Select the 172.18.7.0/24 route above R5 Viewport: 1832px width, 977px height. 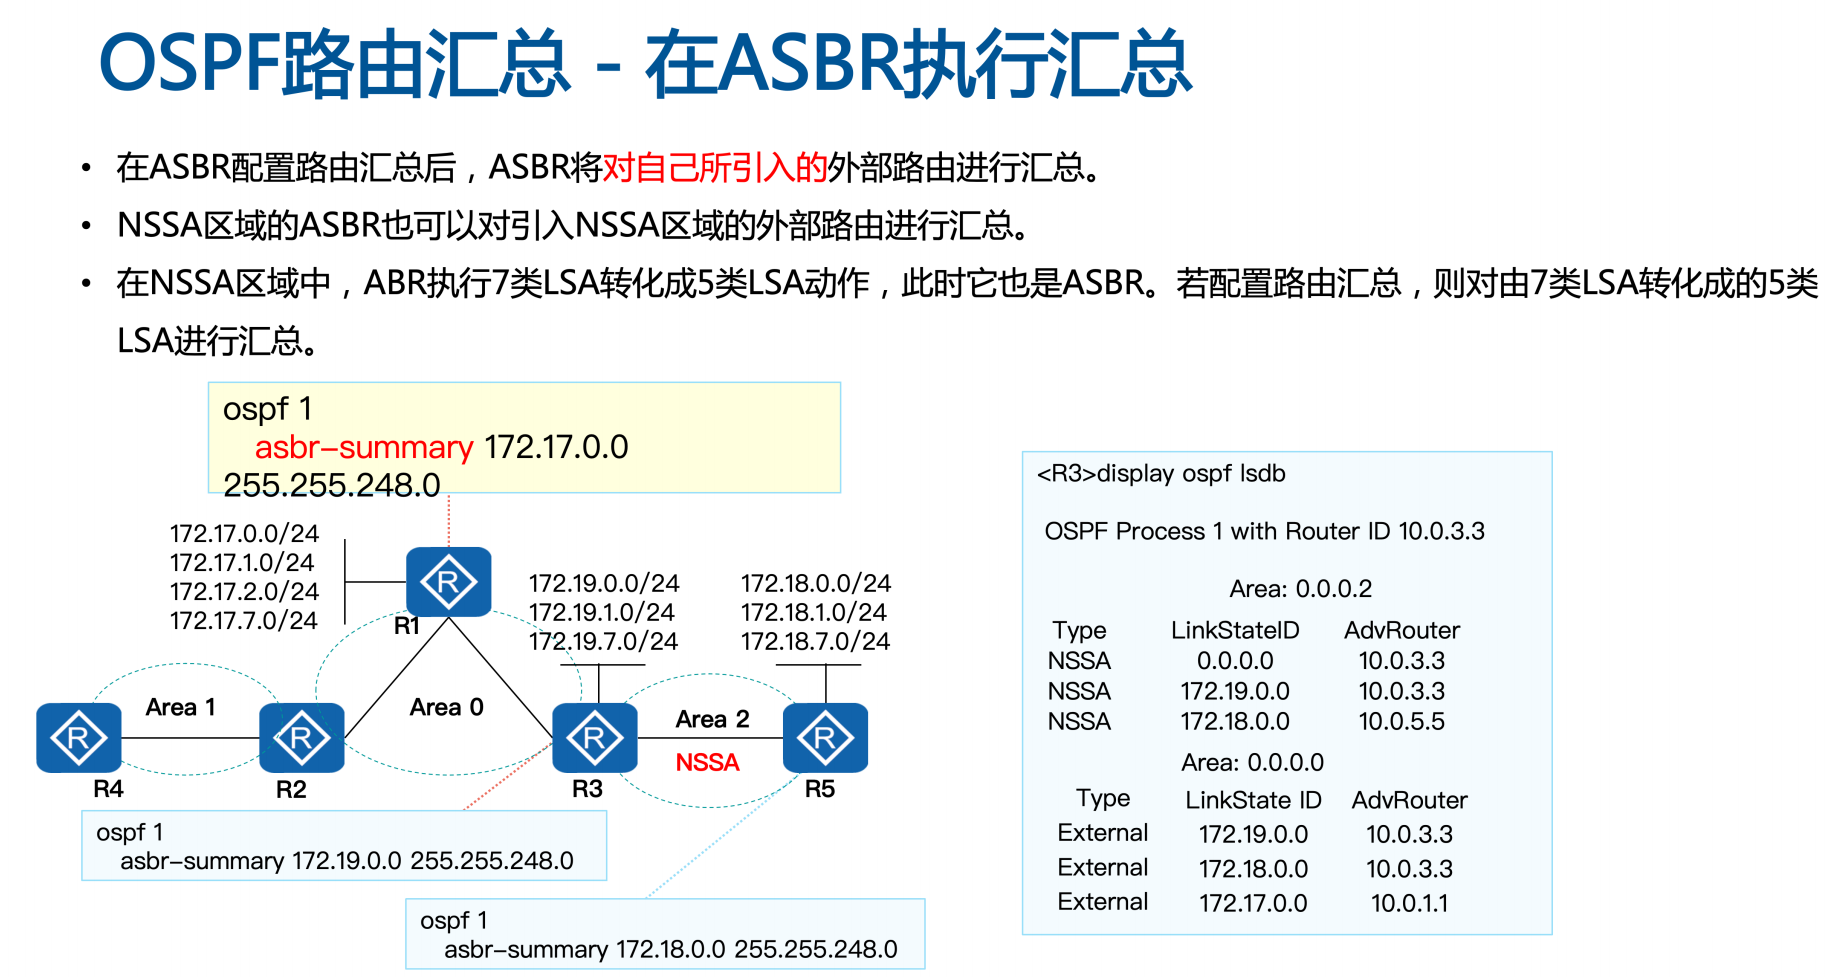click(x=815, y=641)
